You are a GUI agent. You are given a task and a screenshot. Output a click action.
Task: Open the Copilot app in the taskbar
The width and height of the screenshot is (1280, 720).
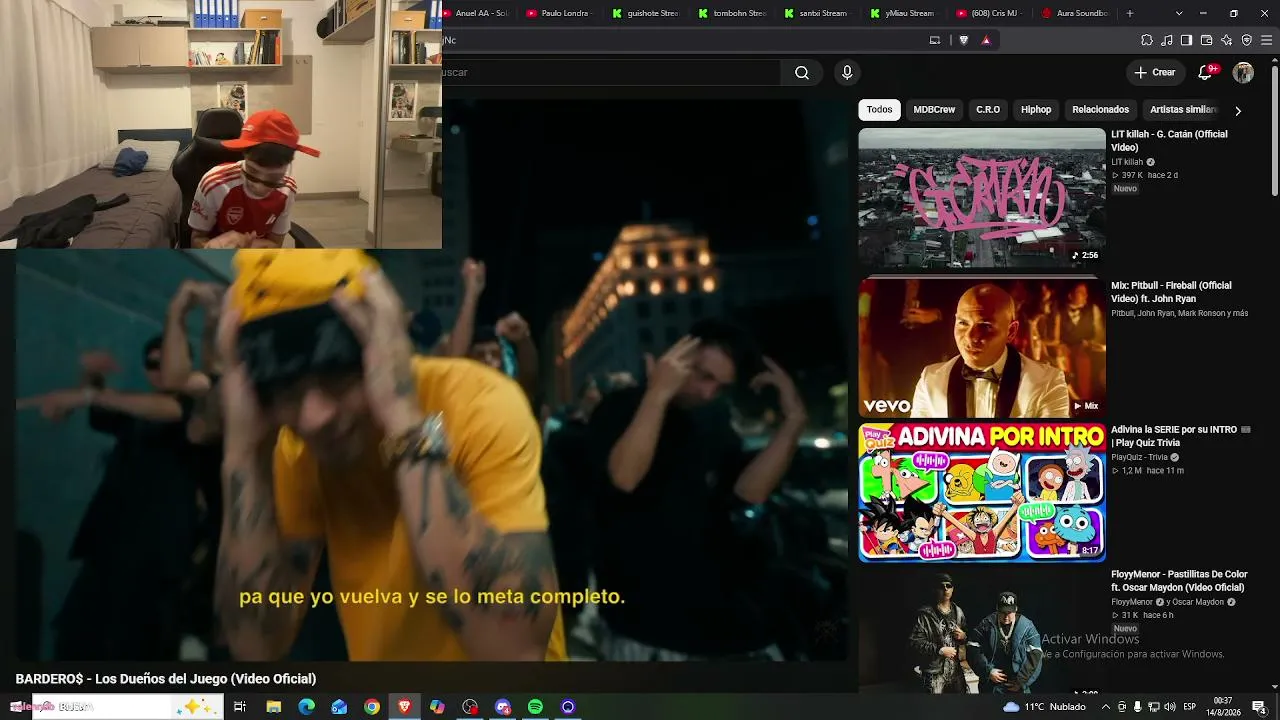(437, 707)
